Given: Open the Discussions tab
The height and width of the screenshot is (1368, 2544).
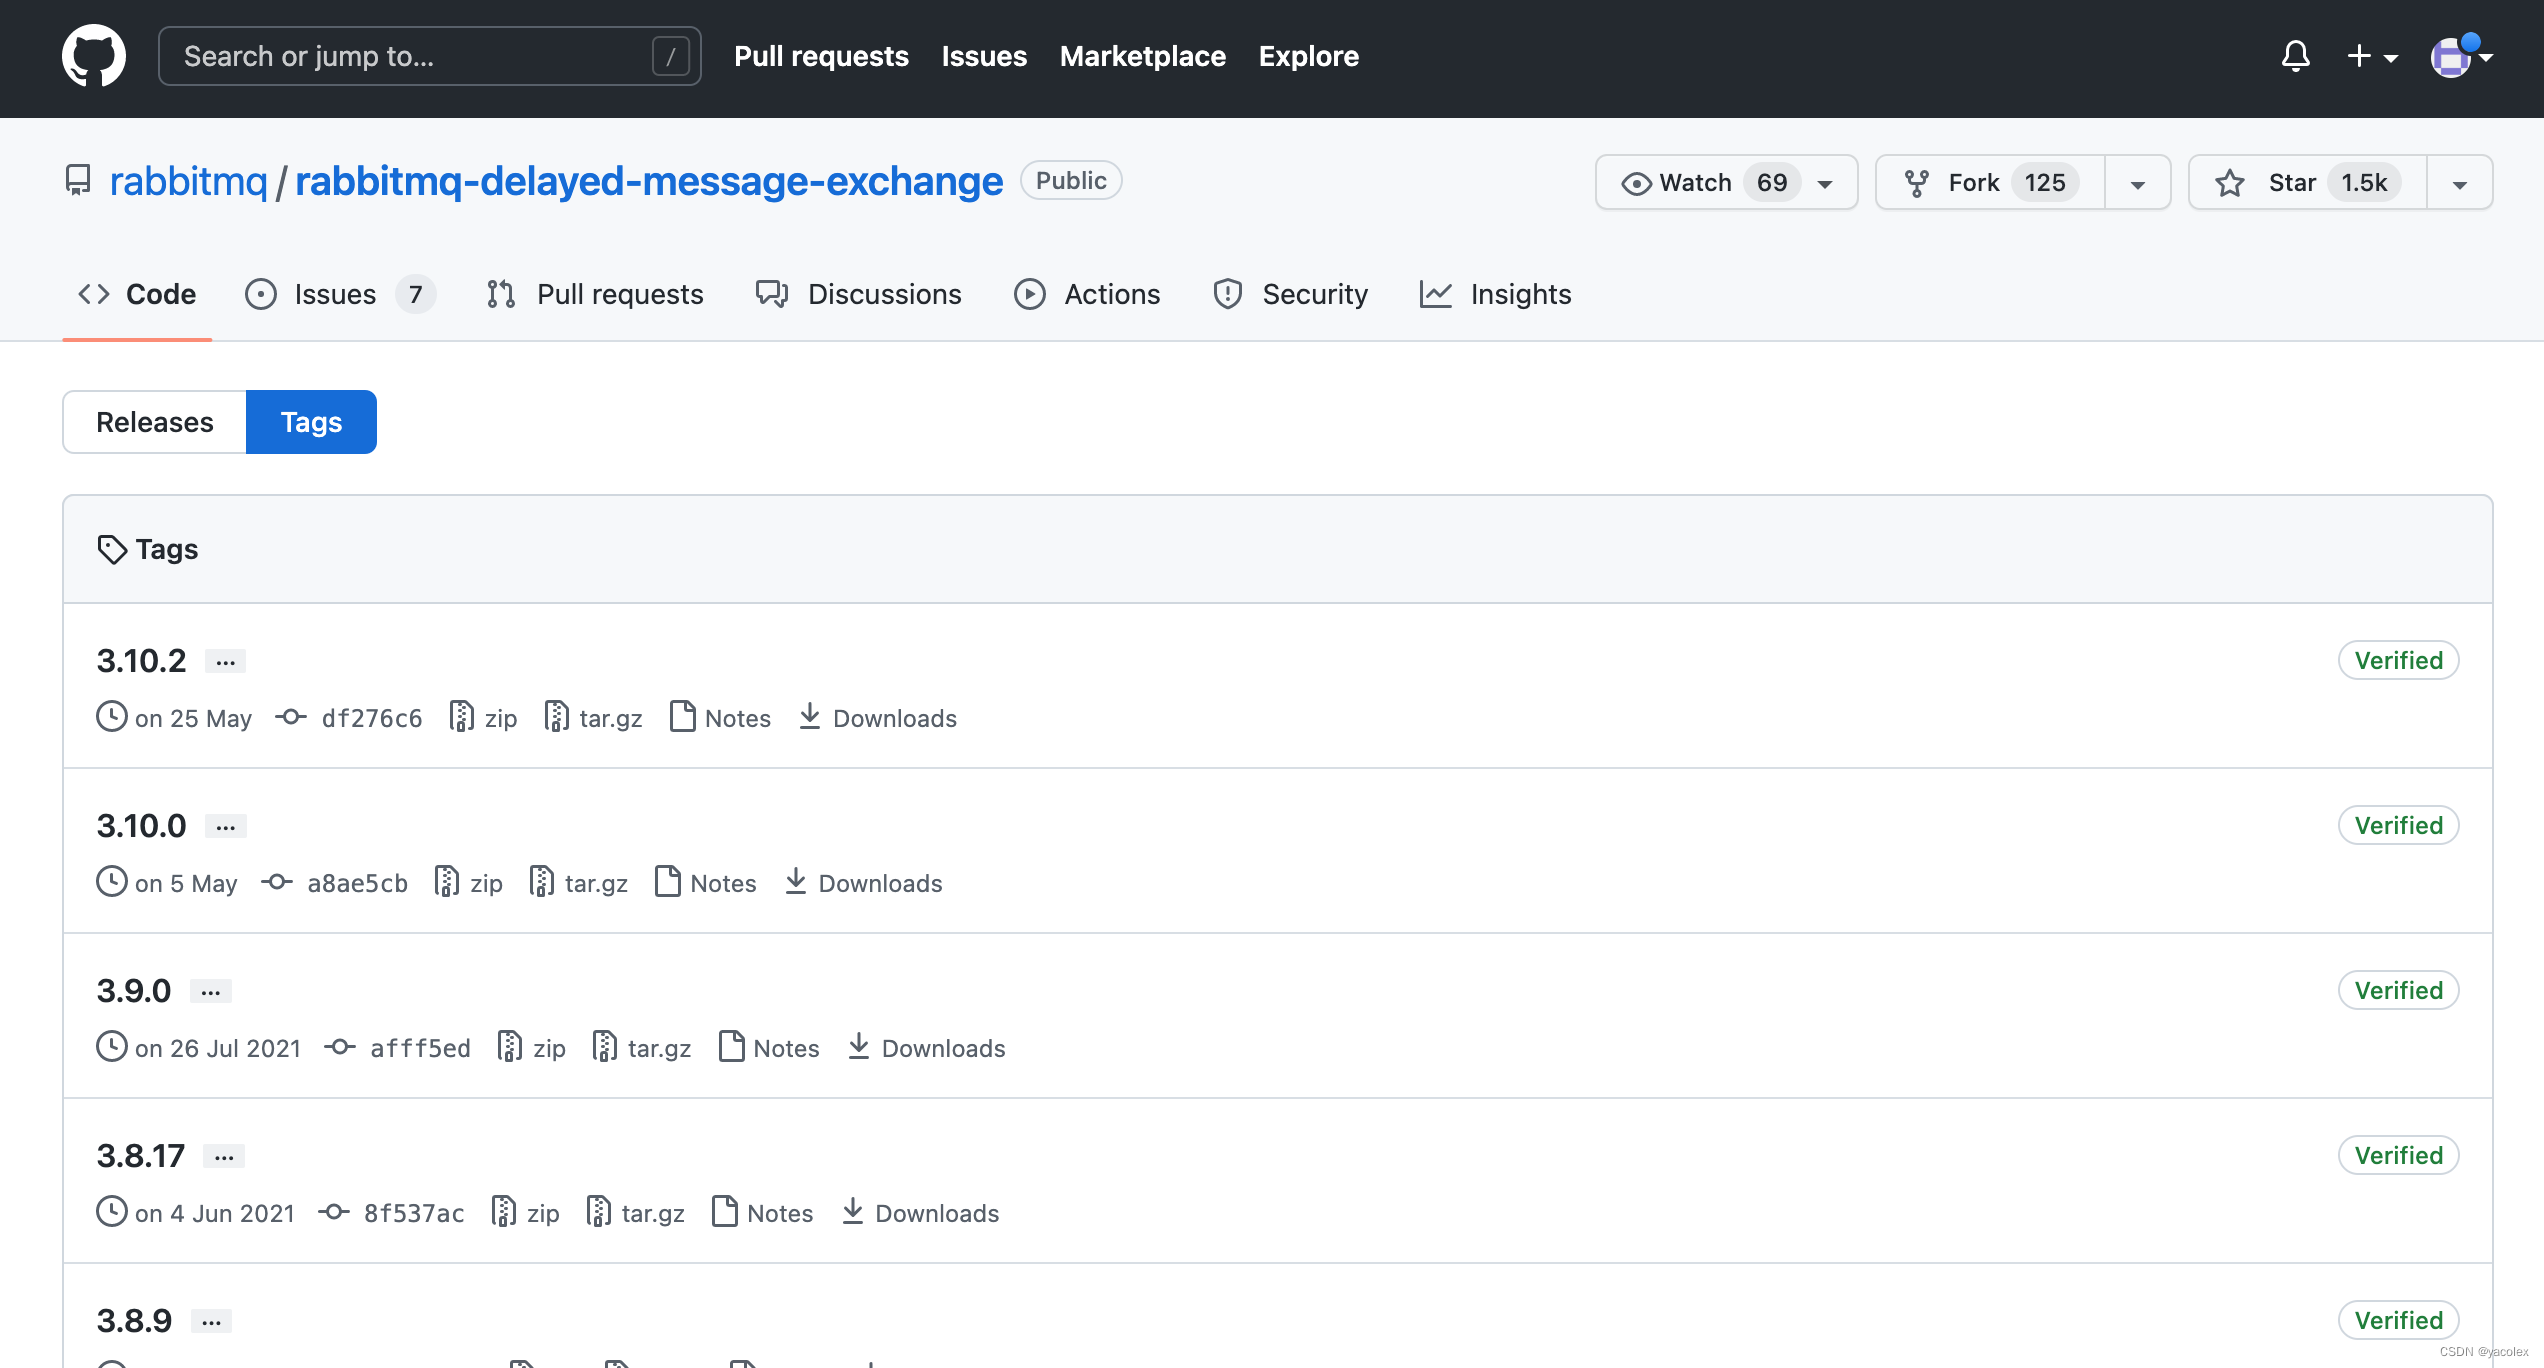Looking at the screenshot, I should tap(859, 294).
